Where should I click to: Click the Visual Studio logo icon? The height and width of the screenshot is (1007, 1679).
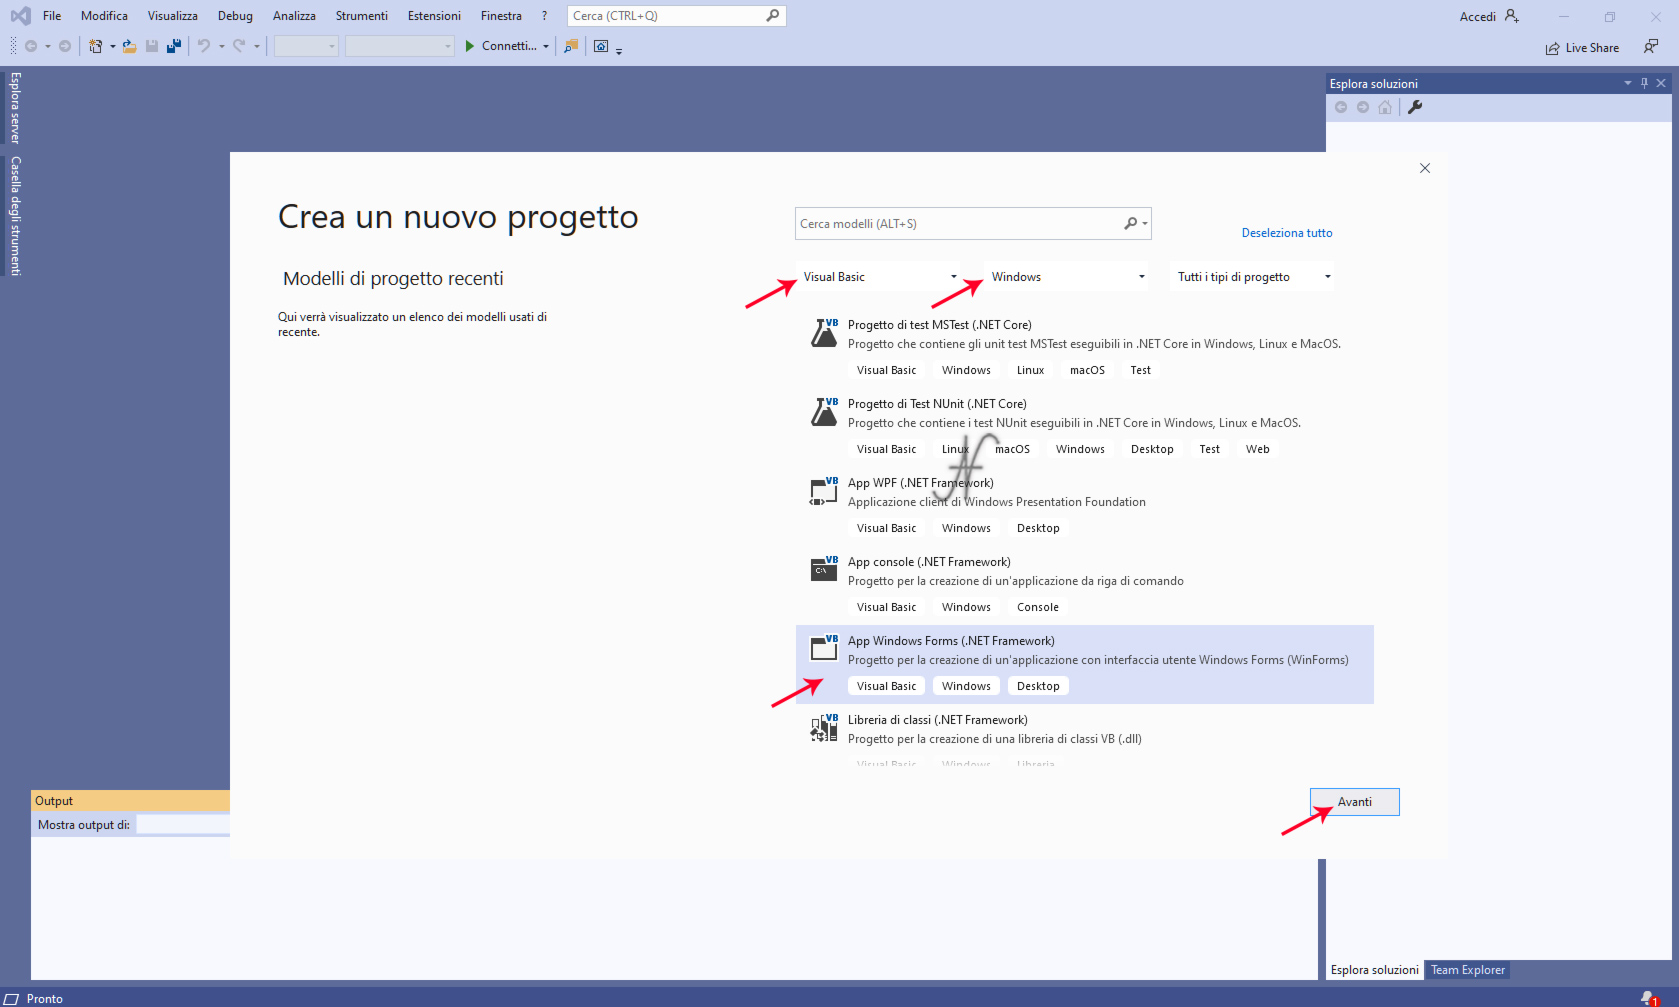(20, 16)
